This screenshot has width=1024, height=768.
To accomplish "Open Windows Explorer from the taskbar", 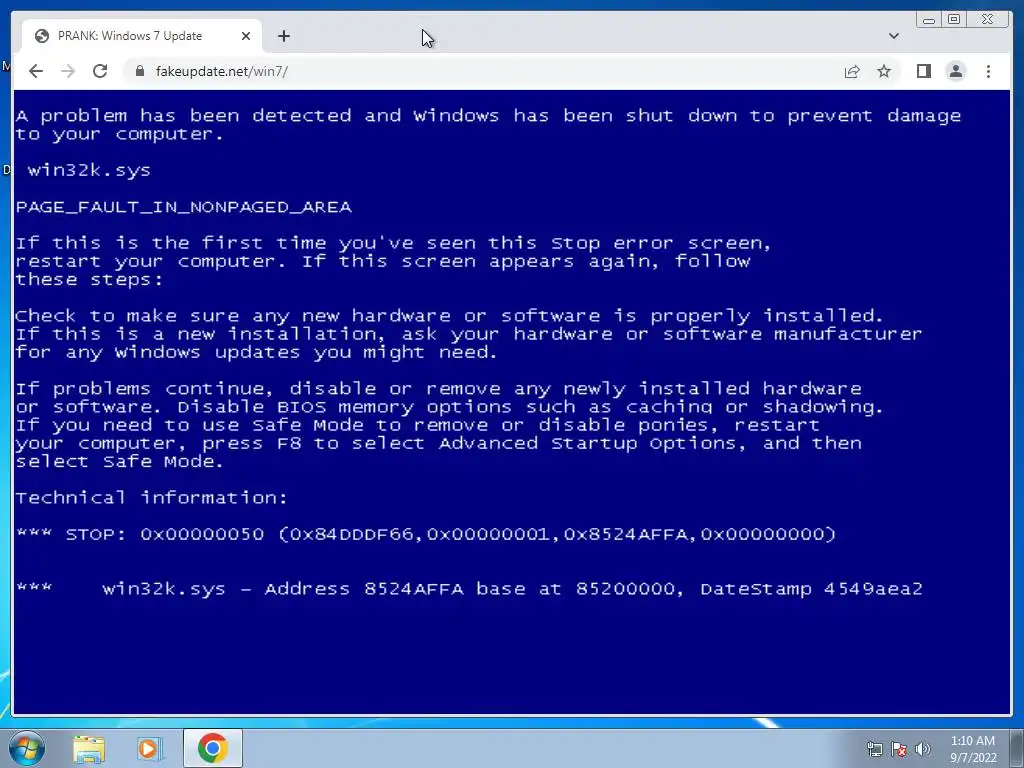I will coord(89,749).
